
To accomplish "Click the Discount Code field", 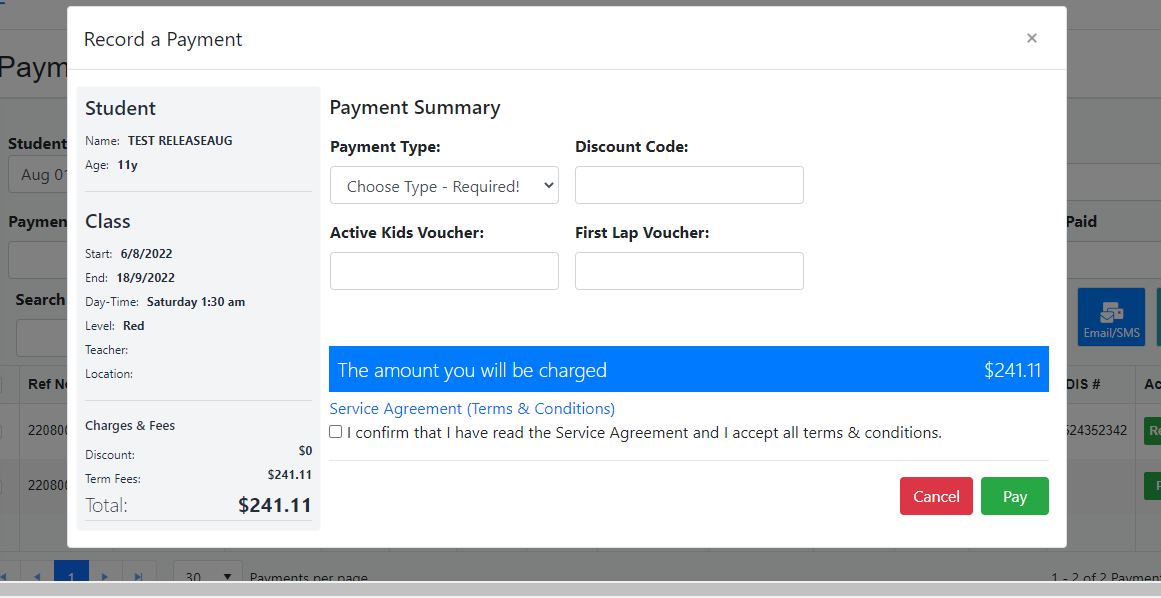I will pyautogui.click(x=689, y=186).
